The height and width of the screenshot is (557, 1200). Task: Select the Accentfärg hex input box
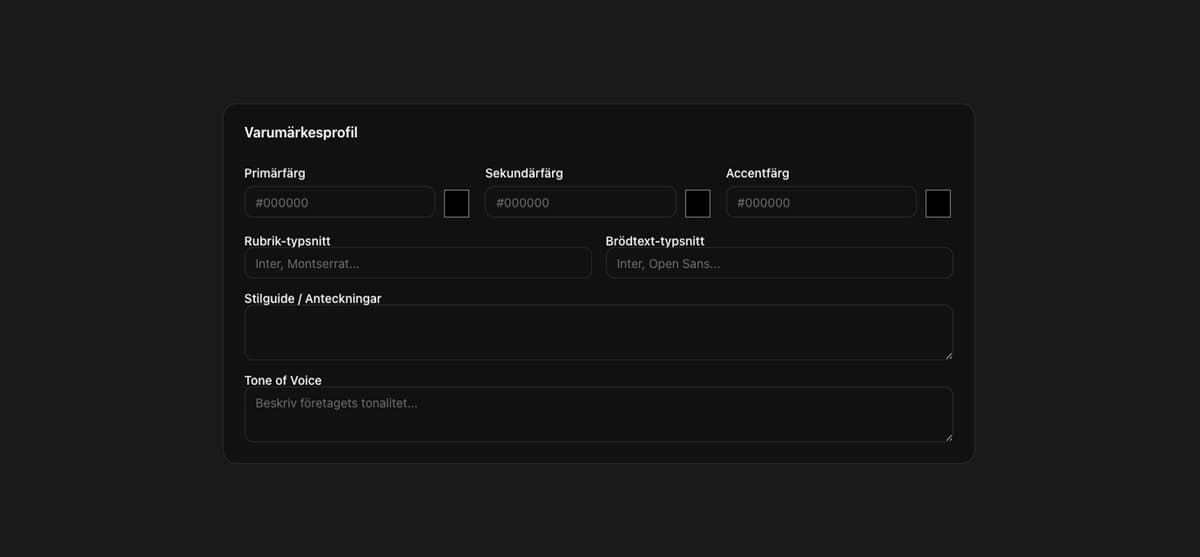pyautogui.click(x=821, y=202)
